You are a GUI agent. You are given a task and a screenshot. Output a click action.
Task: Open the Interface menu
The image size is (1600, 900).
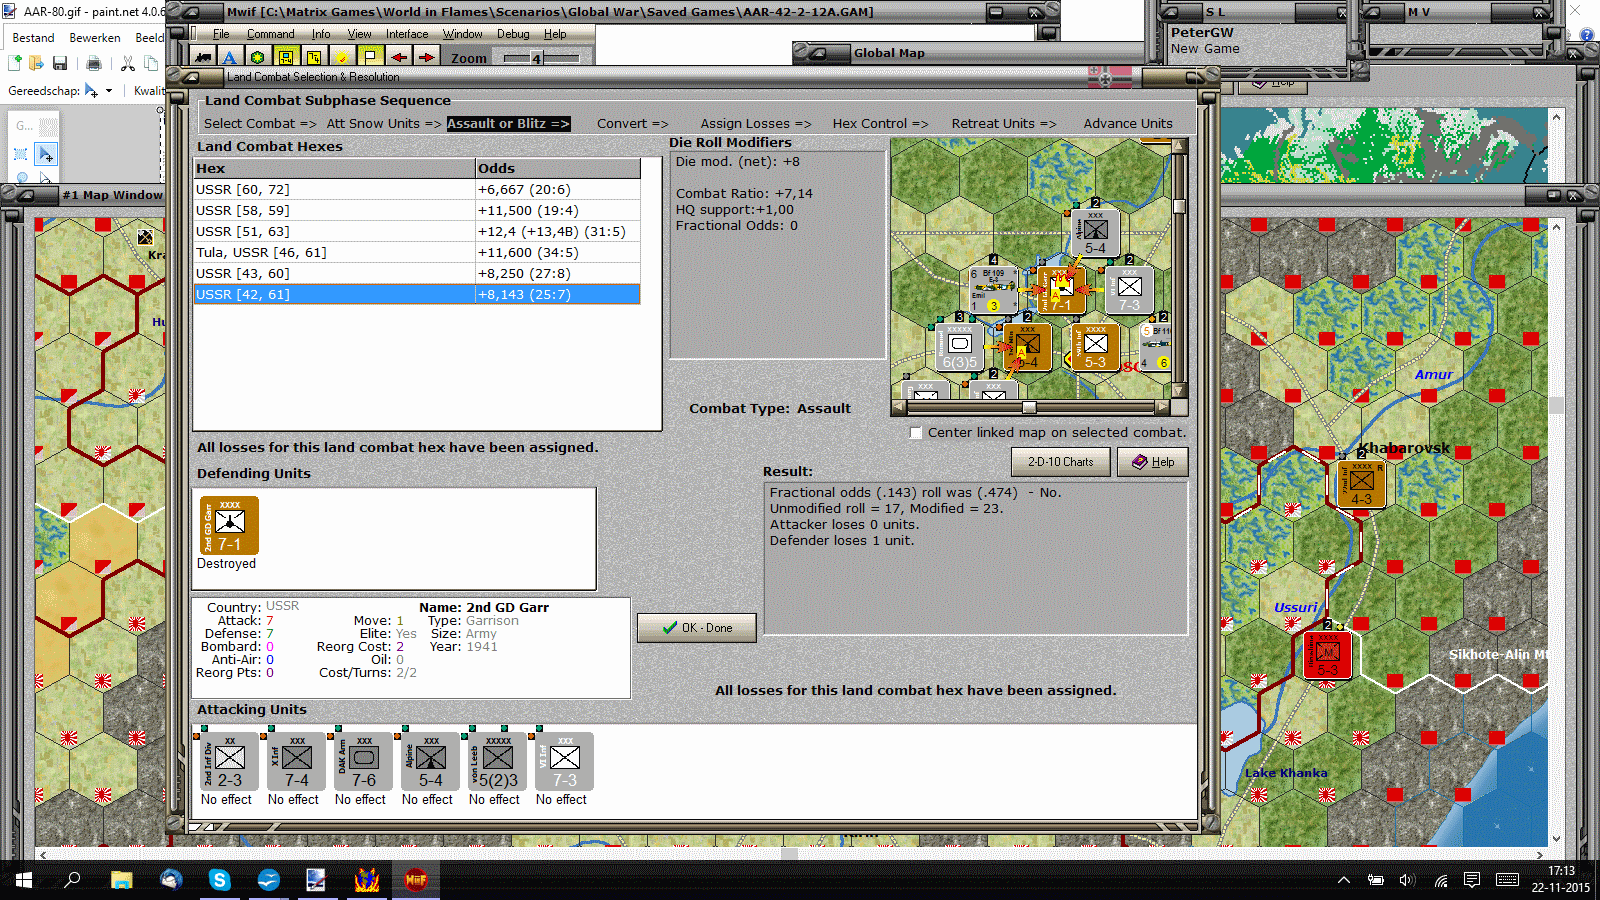[x=407, y=34]
